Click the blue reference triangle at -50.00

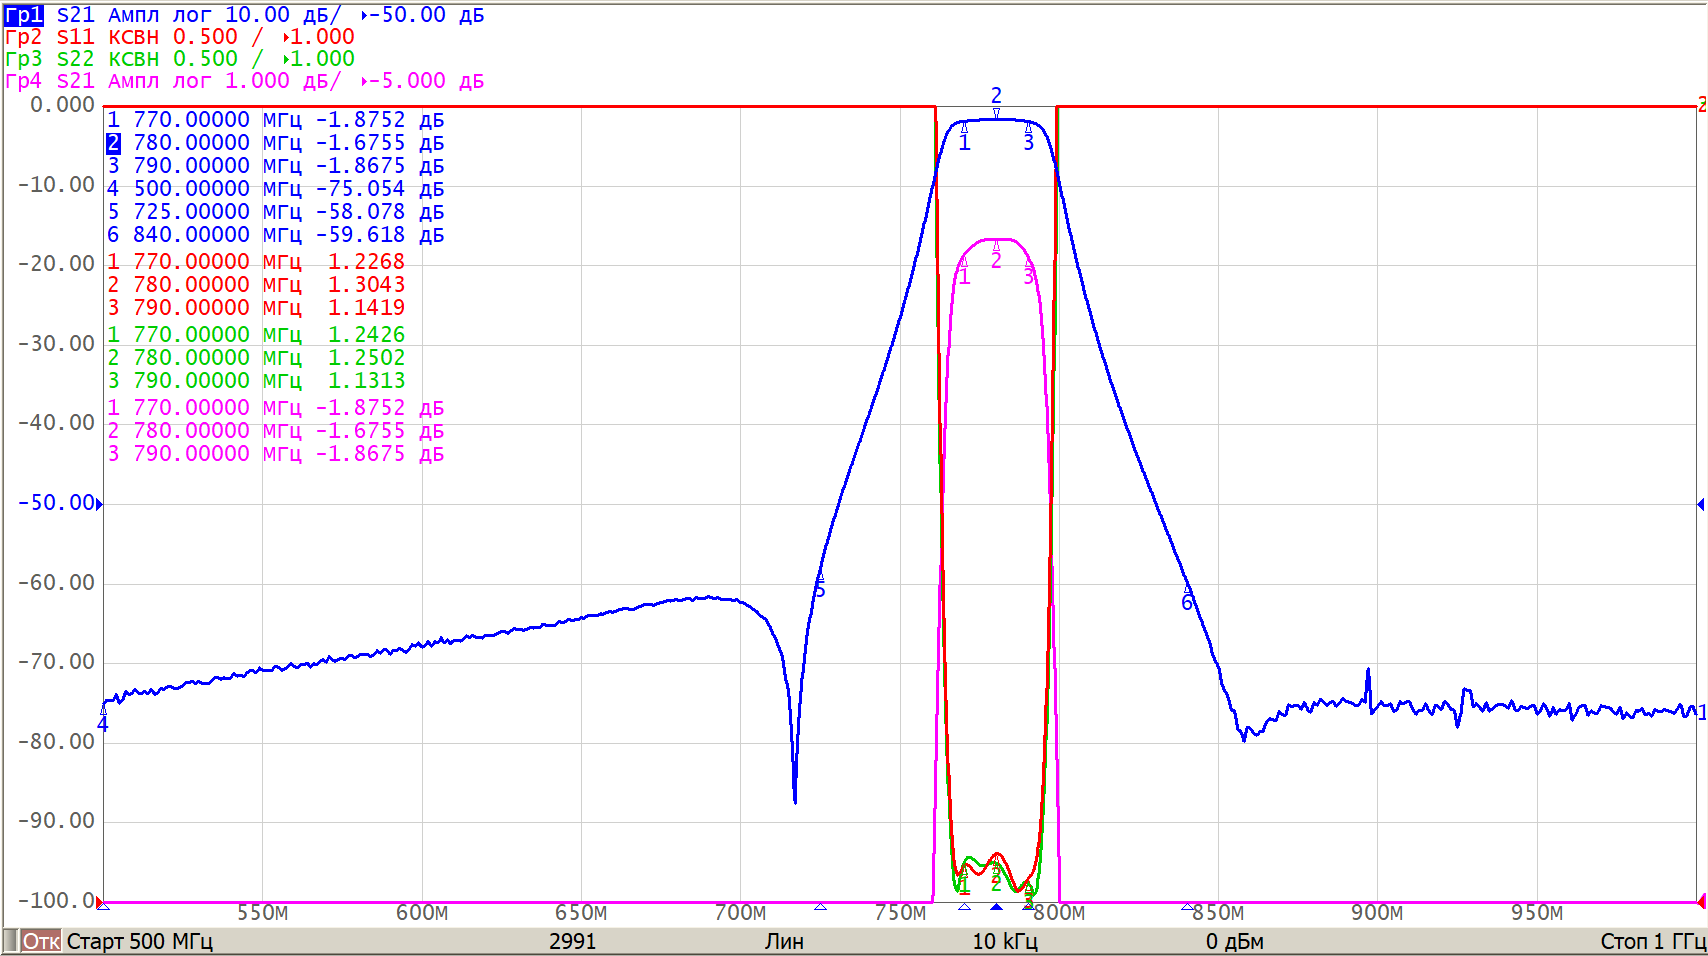point(99,504)
